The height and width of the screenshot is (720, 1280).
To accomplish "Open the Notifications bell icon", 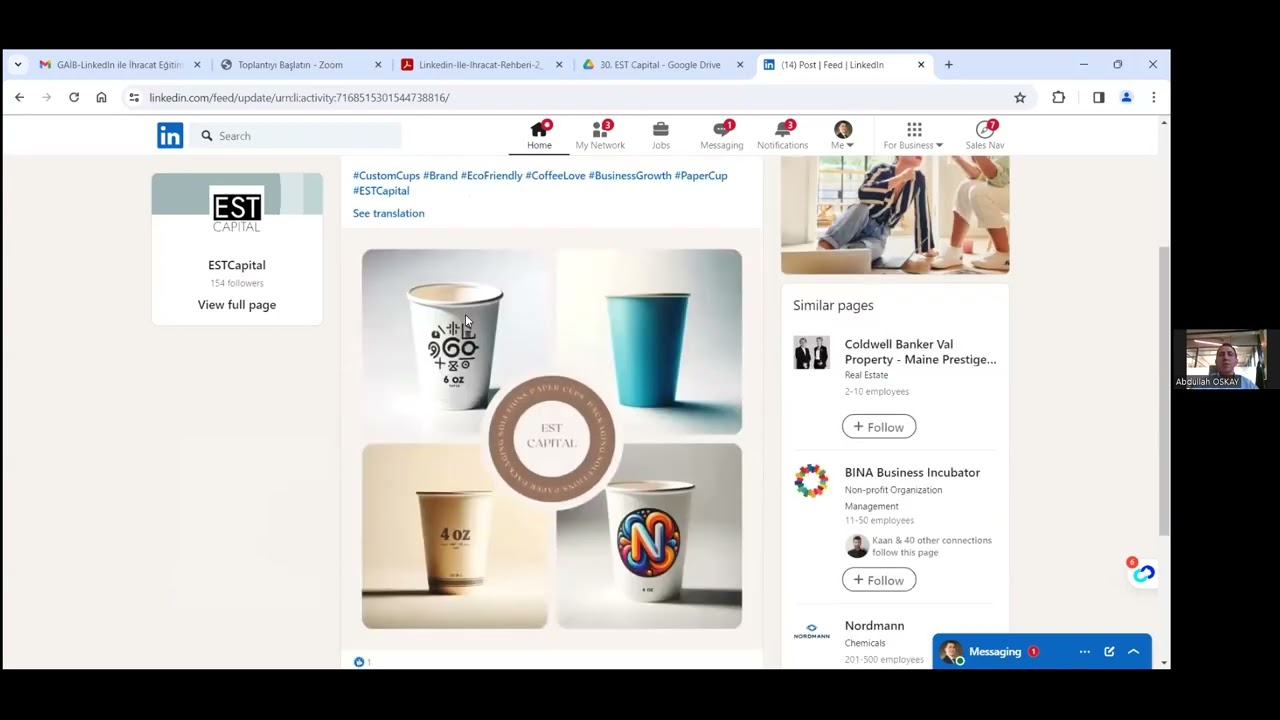I will (x=782, y=129).
